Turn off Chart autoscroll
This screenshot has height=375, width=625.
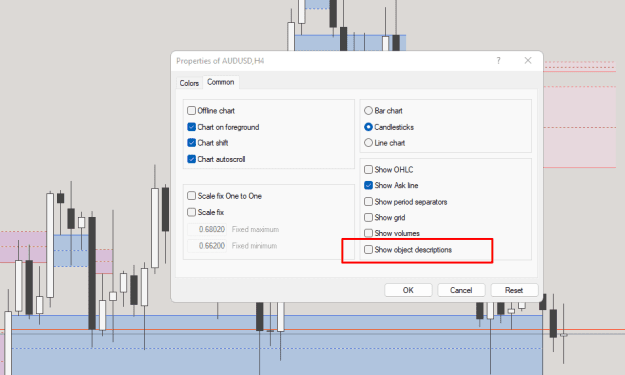point(192,159)
